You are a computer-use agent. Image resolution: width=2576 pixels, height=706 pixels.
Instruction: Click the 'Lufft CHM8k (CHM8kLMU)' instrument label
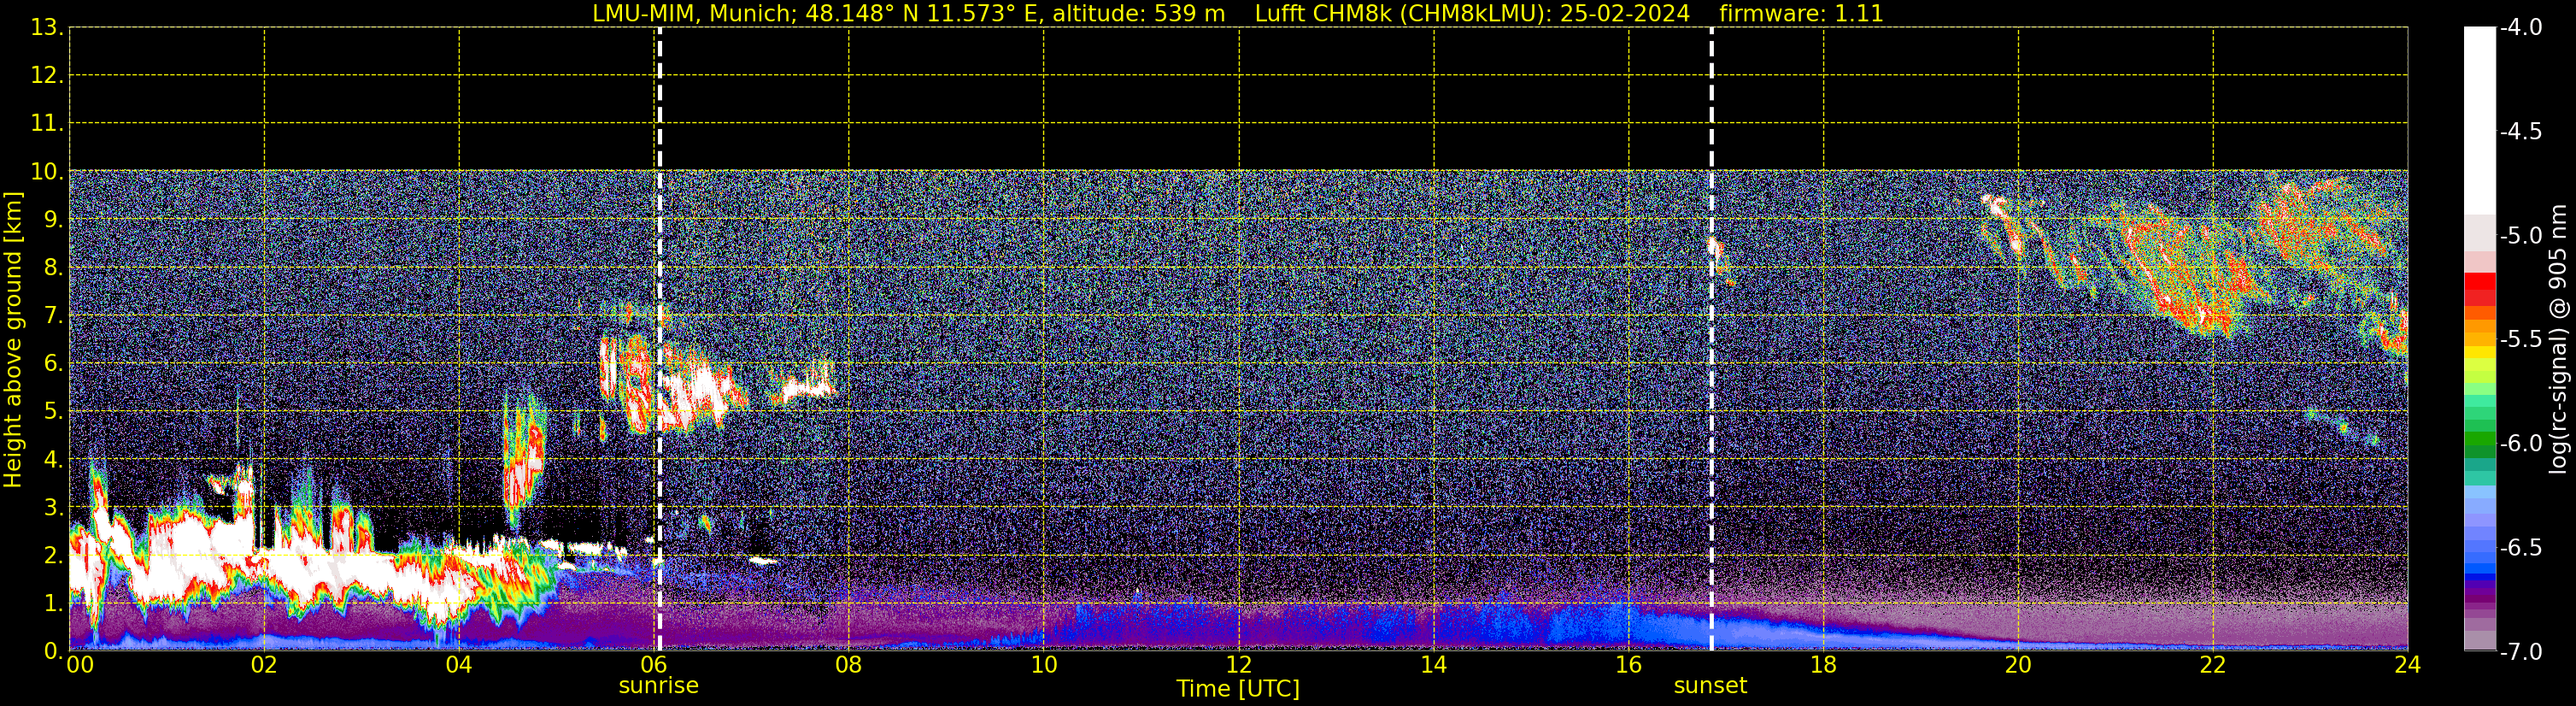(x=1403, y=14)
